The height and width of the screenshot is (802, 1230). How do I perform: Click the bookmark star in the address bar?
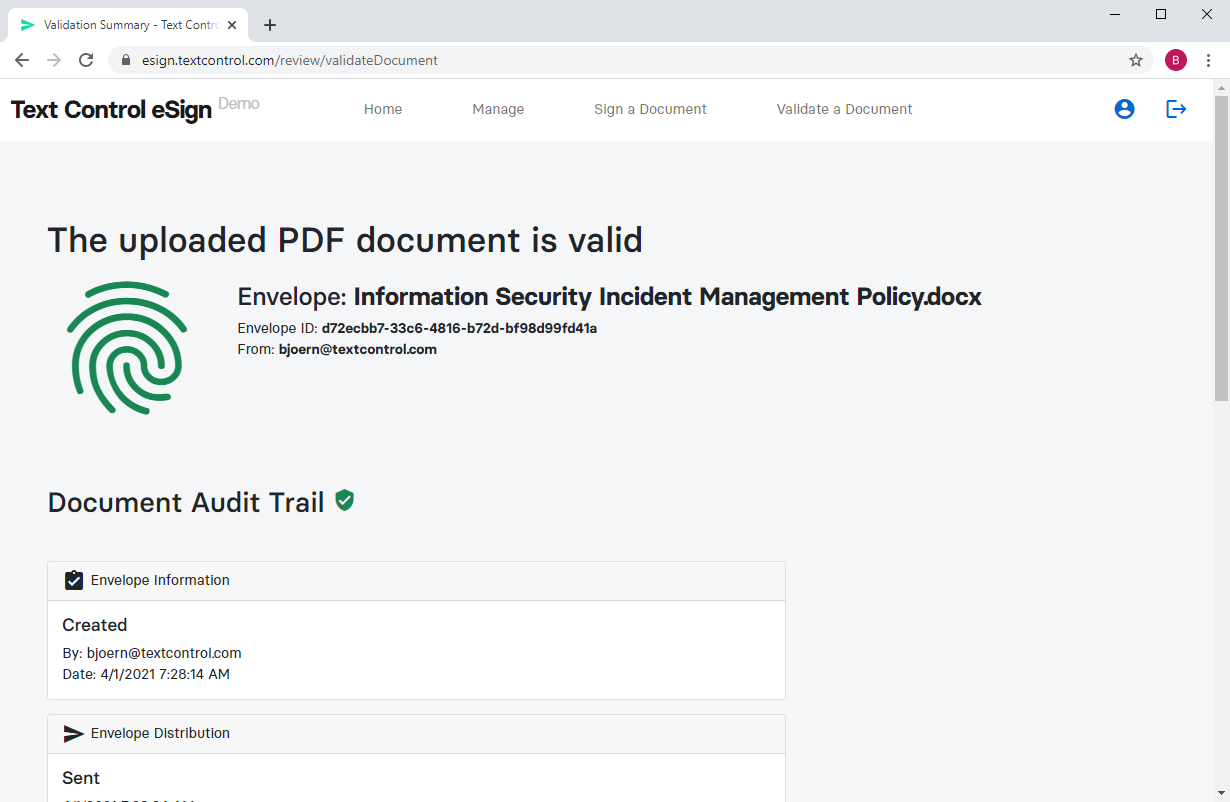1136,60
